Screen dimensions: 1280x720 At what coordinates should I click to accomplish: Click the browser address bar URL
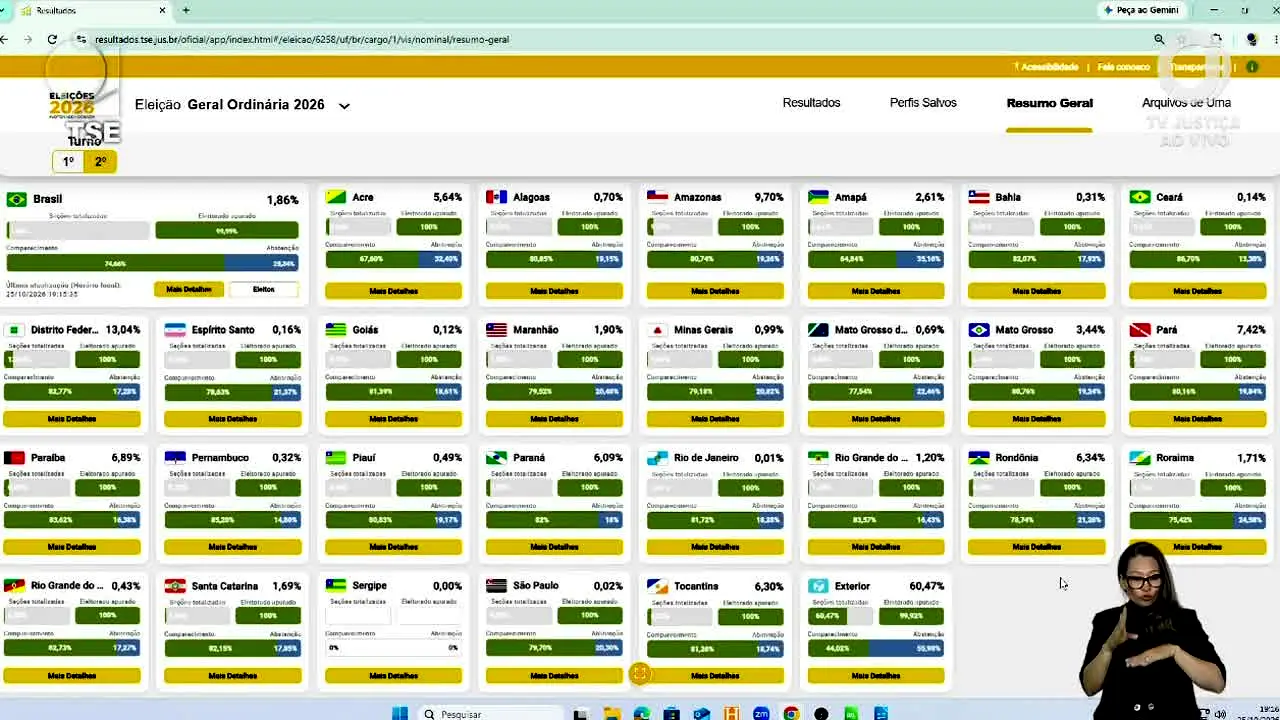click(x=302, y=39)
